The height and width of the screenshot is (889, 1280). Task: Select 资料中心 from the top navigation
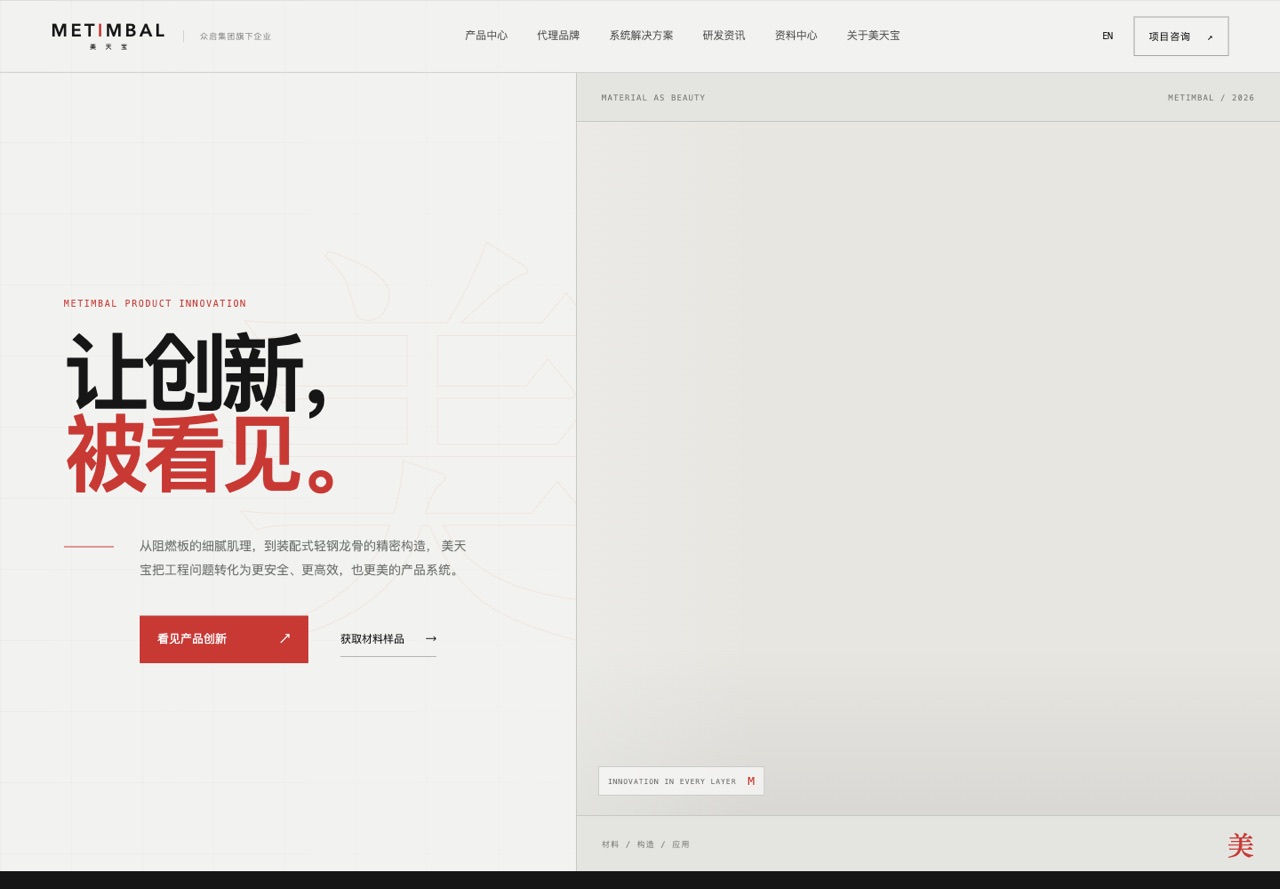point(796,36)
